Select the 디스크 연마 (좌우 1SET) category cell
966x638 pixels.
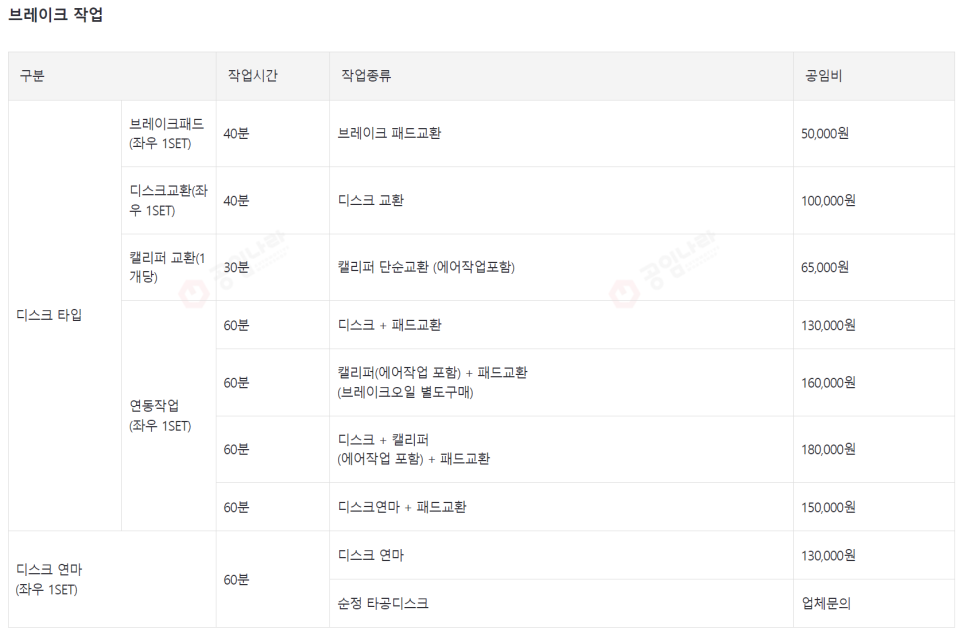(50, 578)
